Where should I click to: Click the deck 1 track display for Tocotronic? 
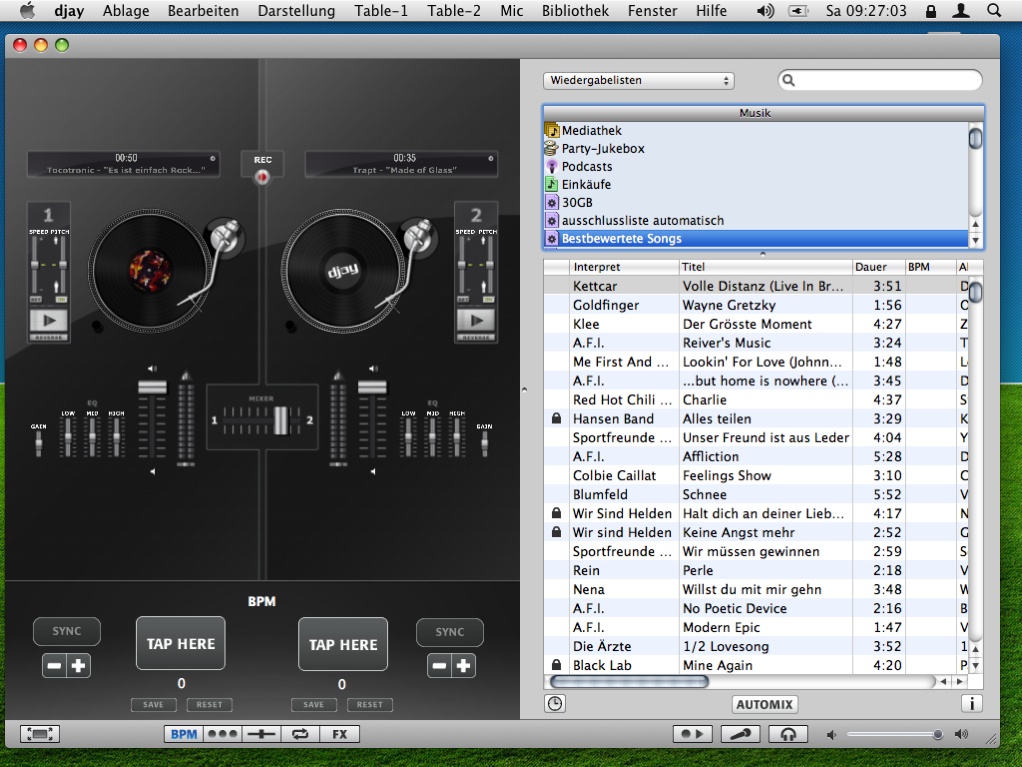tap(124, 164)
